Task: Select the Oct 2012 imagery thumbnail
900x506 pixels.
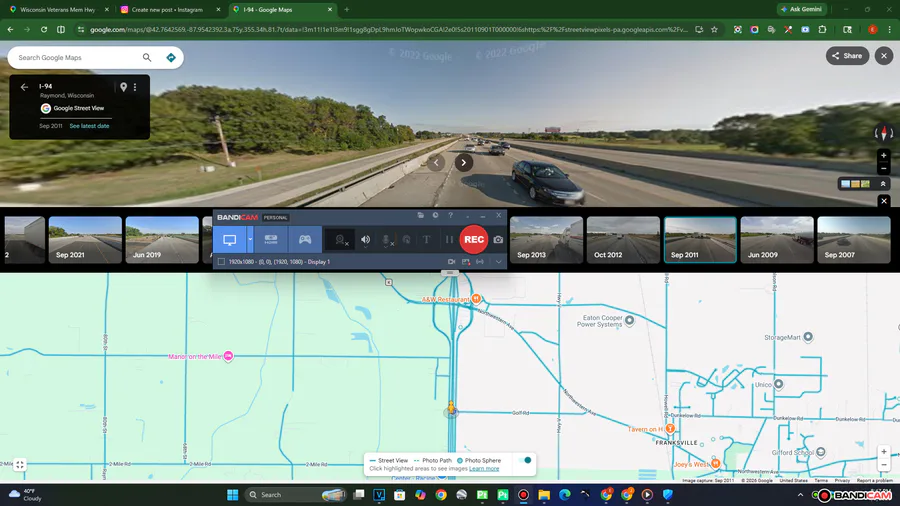Action: click(623, 240)
